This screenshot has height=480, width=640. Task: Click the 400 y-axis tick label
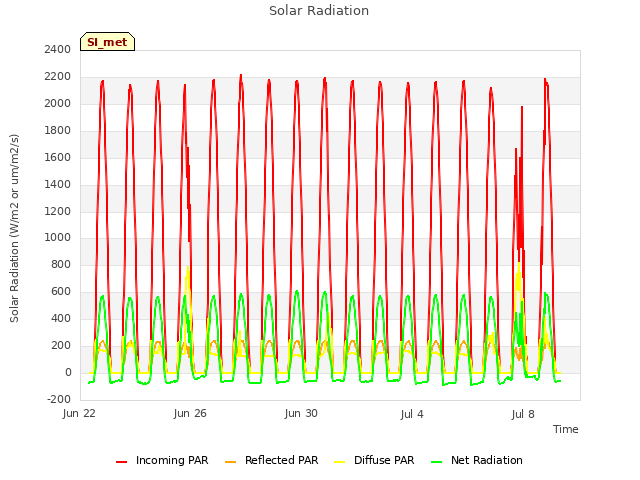61,318
